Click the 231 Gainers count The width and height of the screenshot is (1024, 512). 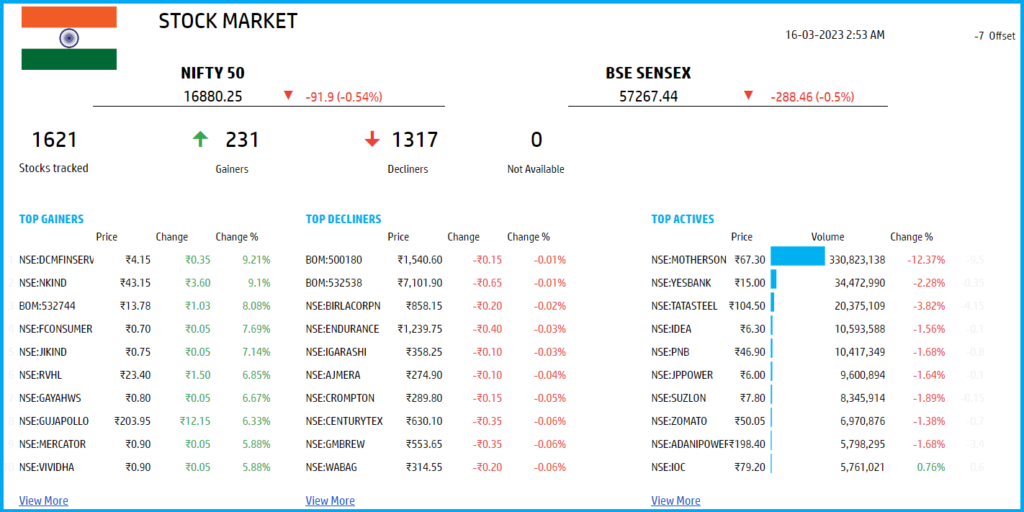click(242, 139)
